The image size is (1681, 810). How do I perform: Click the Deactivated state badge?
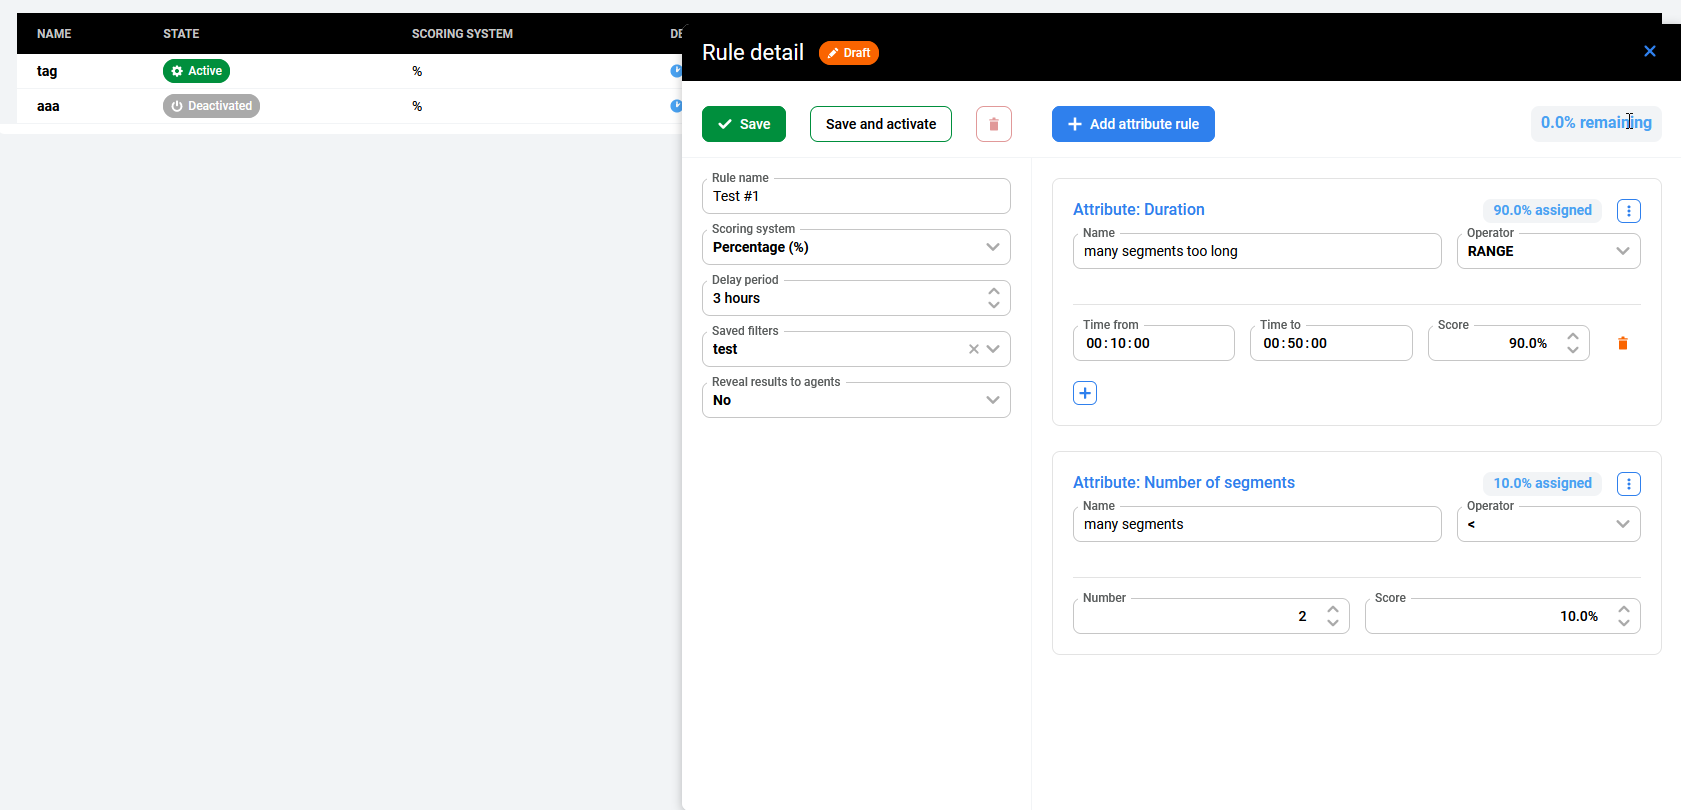pos(211,106)
